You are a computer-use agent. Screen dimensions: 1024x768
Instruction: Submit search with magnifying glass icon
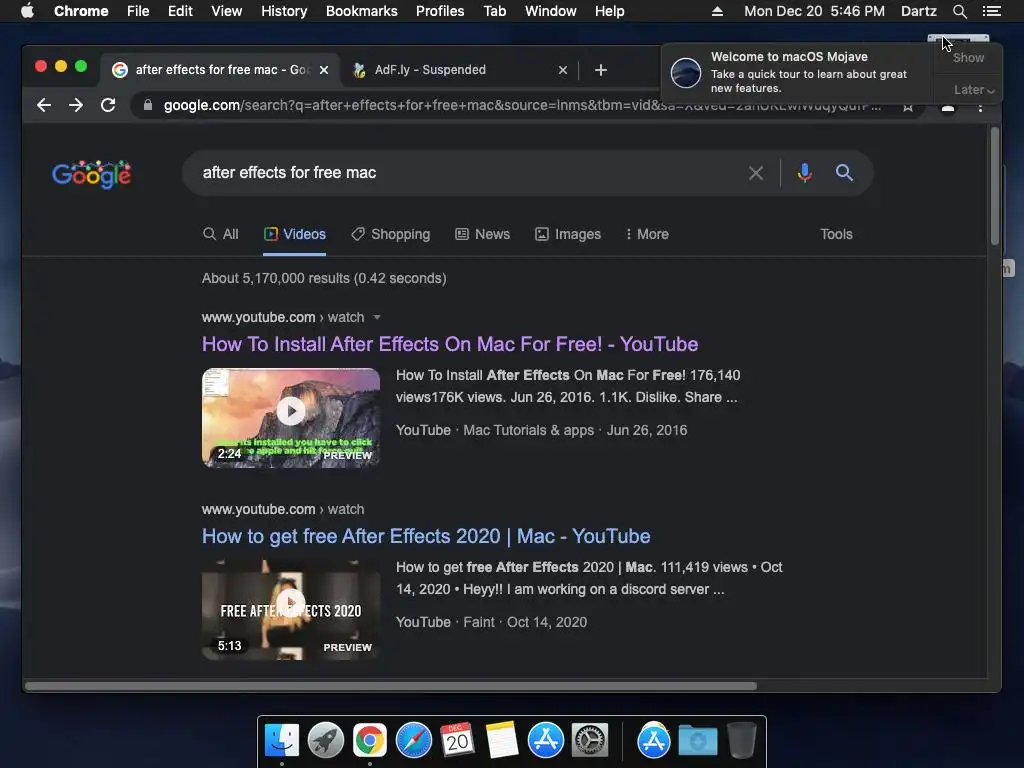point(844,173)
